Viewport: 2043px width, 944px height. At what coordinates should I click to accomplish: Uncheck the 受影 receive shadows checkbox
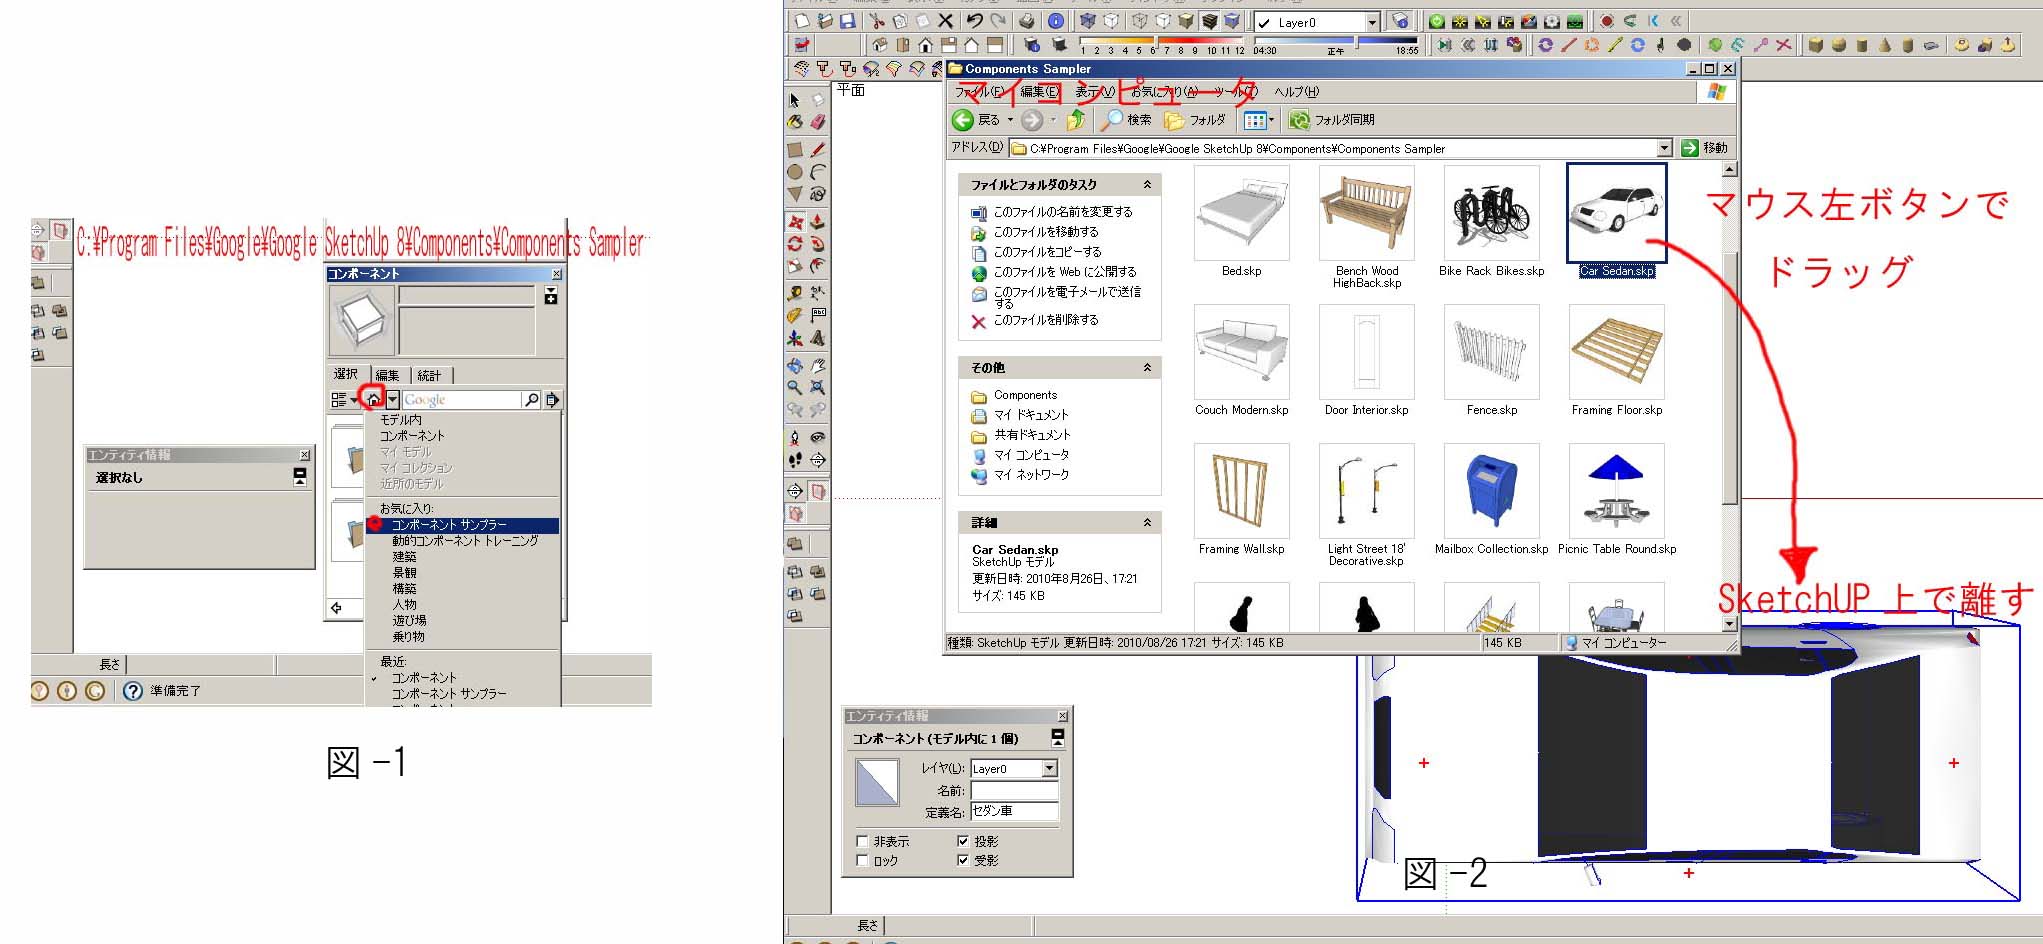[x=963, y=860]
